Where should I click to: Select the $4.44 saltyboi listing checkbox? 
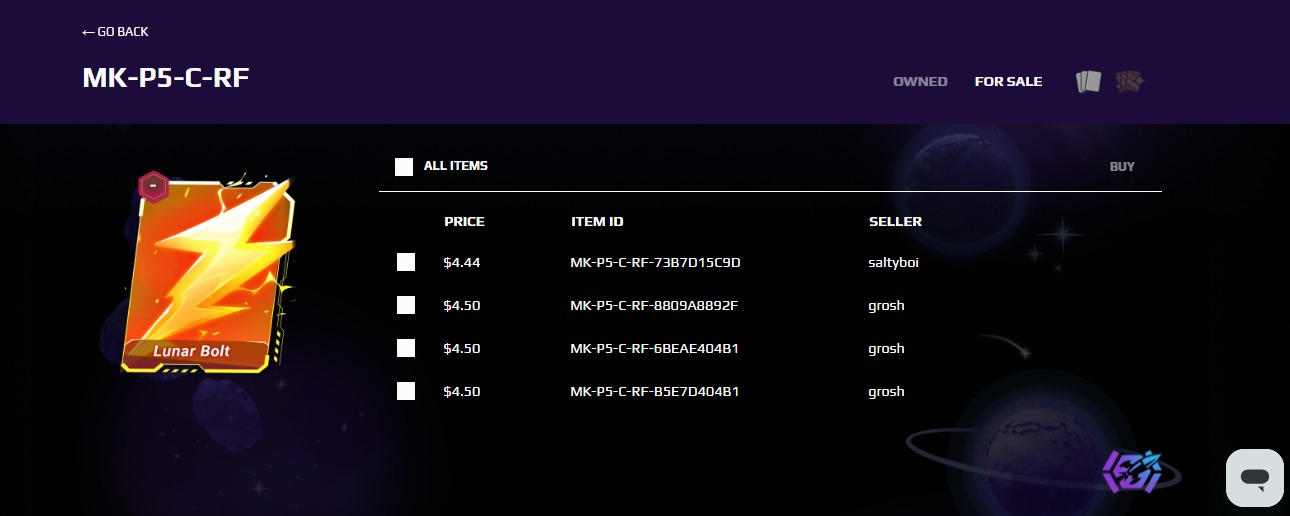406,262
